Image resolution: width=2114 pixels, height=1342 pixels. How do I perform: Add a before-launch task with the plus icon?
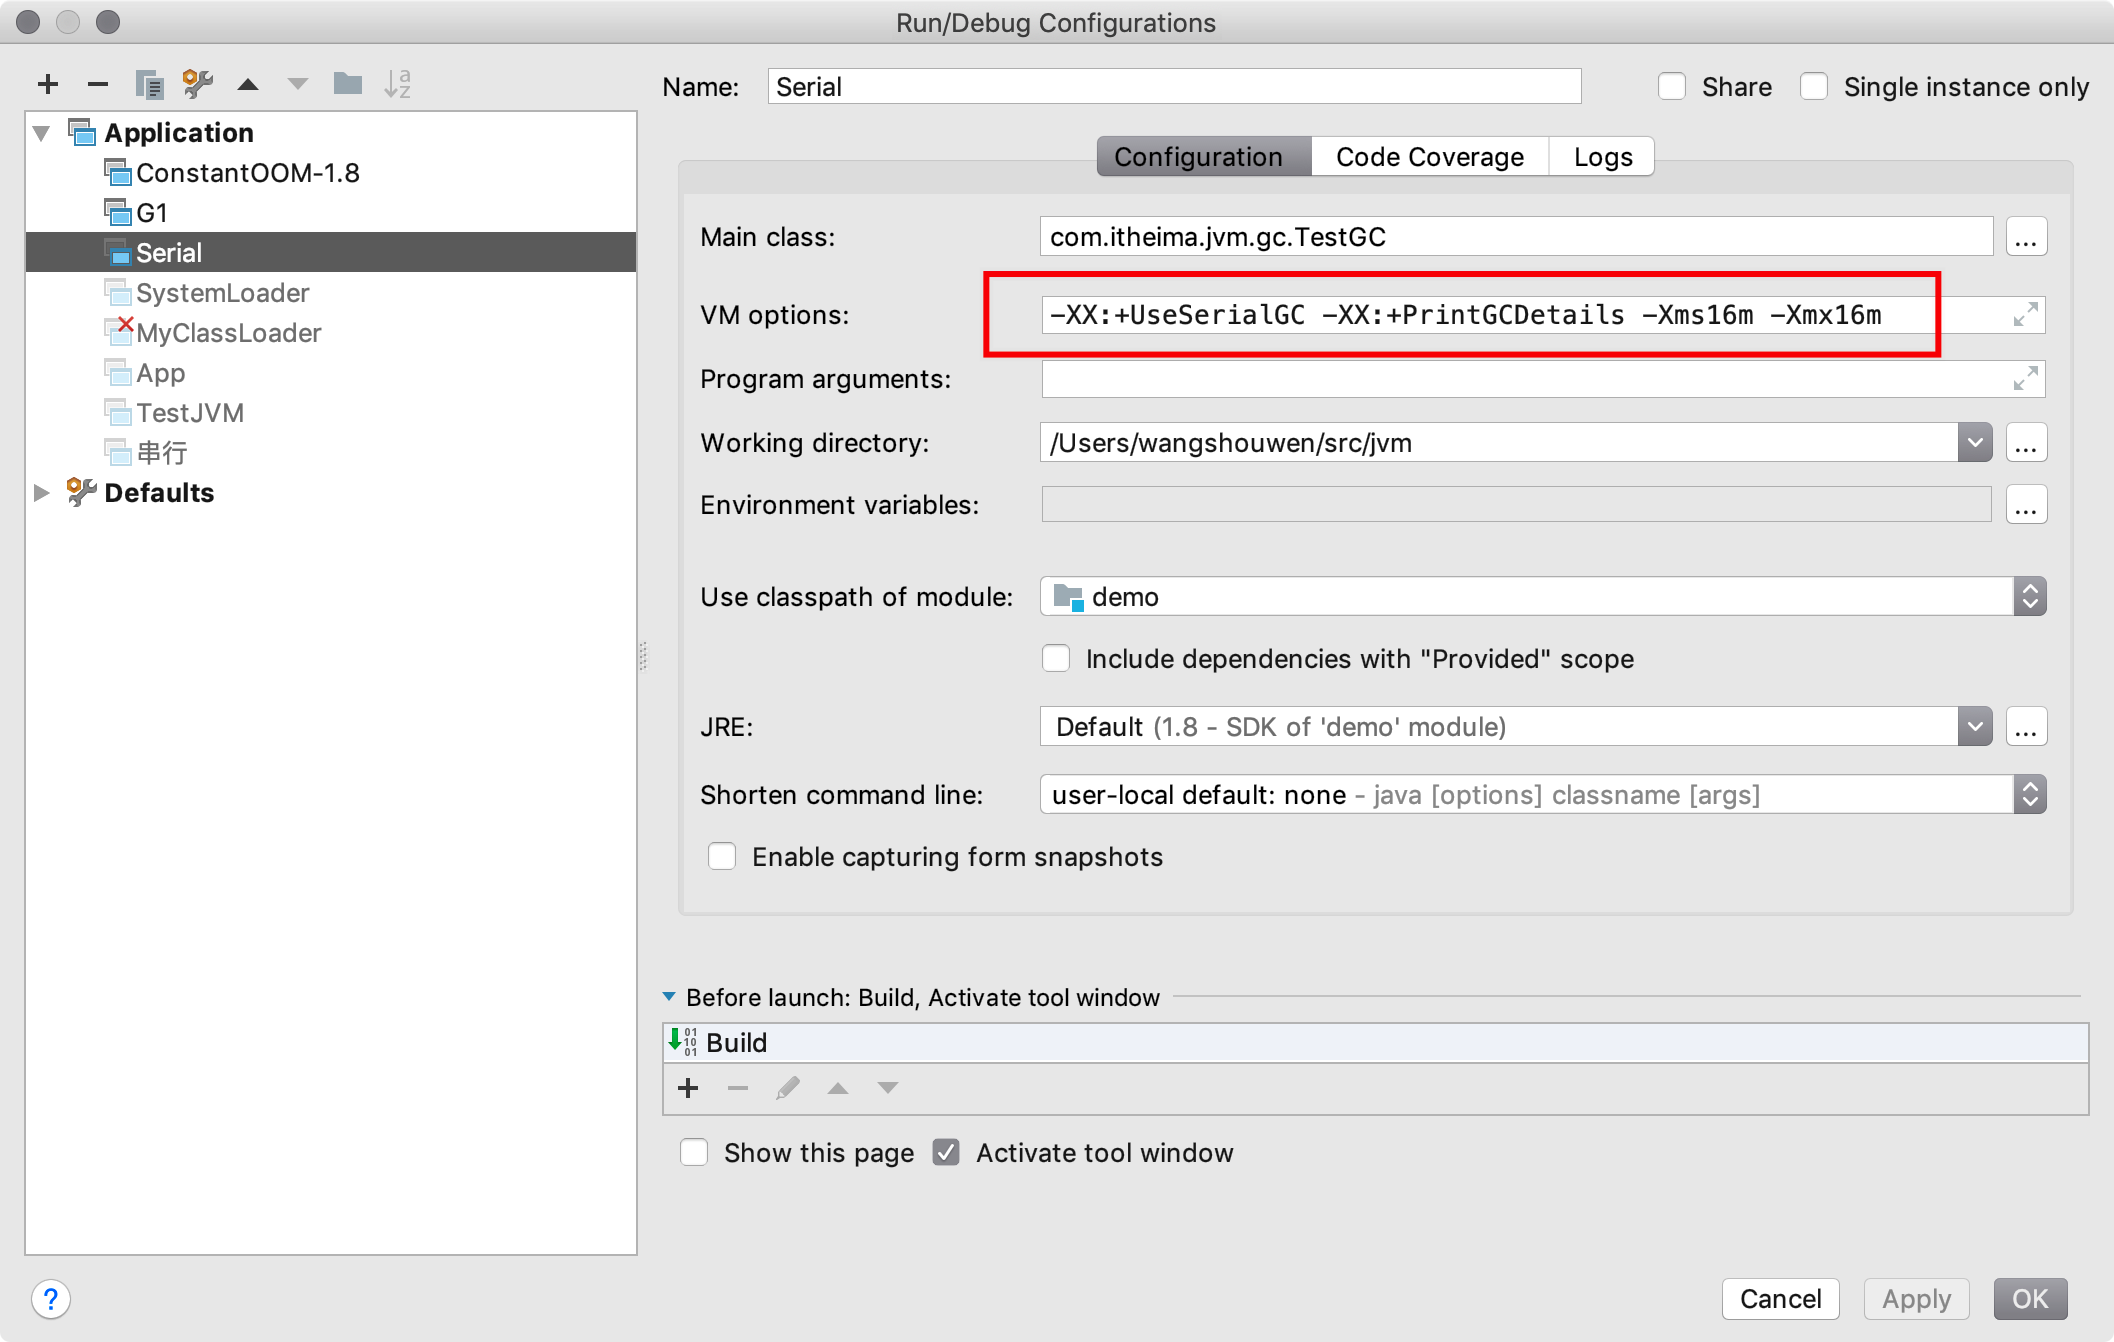click(x=688, y=1088)
